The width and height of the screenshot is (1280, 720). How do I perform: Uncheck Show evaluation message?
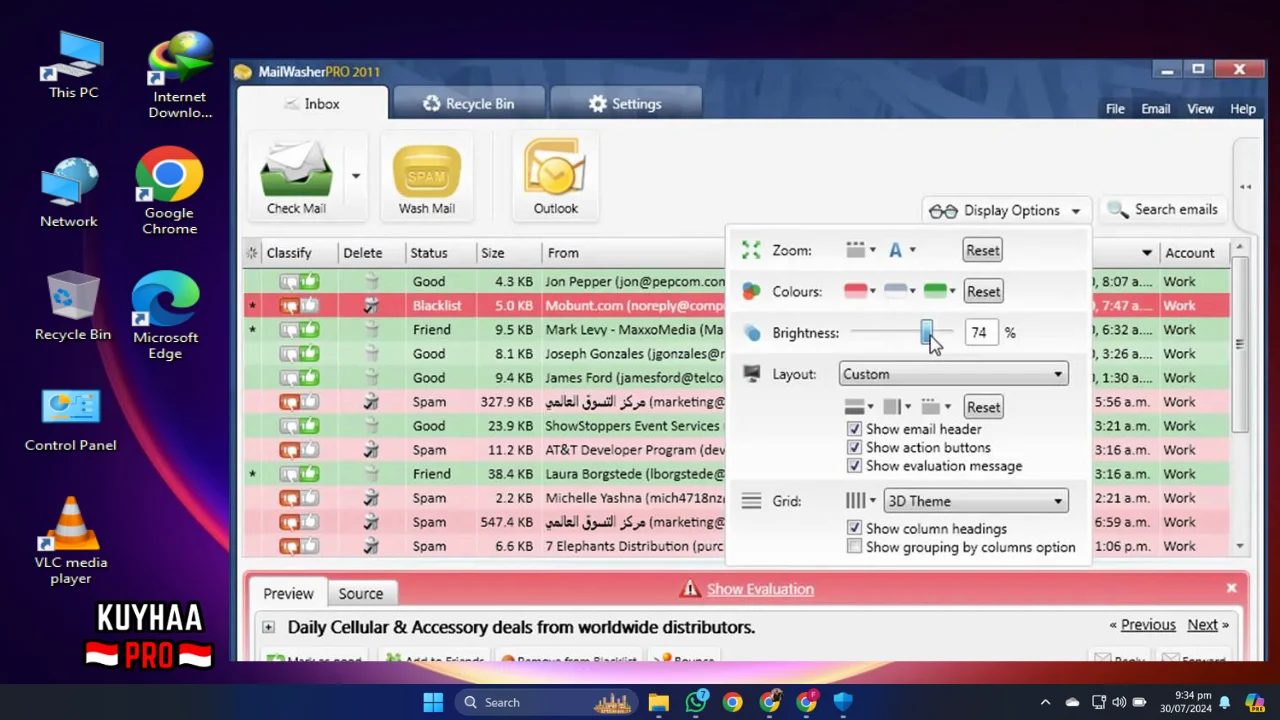pos(854,466)
